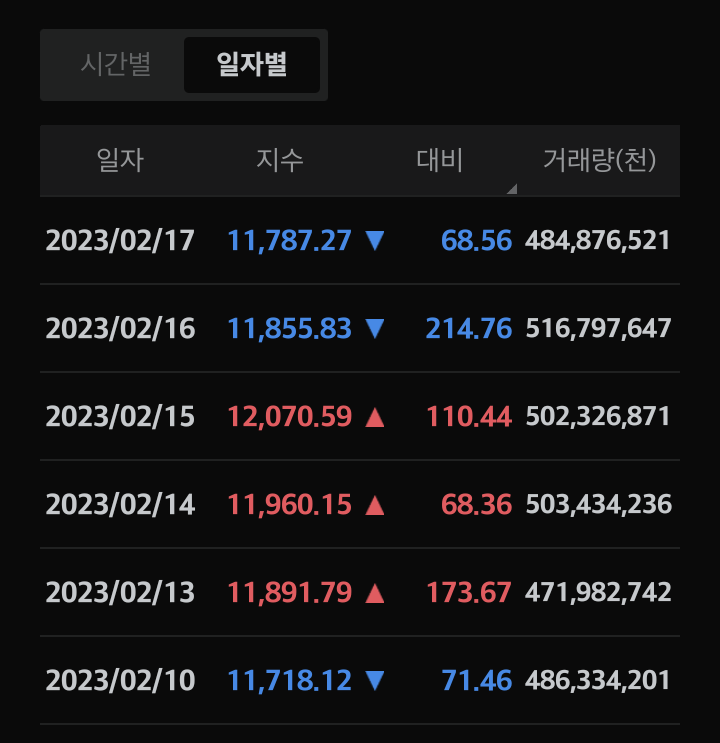Click volume 484,876,521
Image resolution: width=720 pixels, height=743 pixels.
(x=598, y=241)
